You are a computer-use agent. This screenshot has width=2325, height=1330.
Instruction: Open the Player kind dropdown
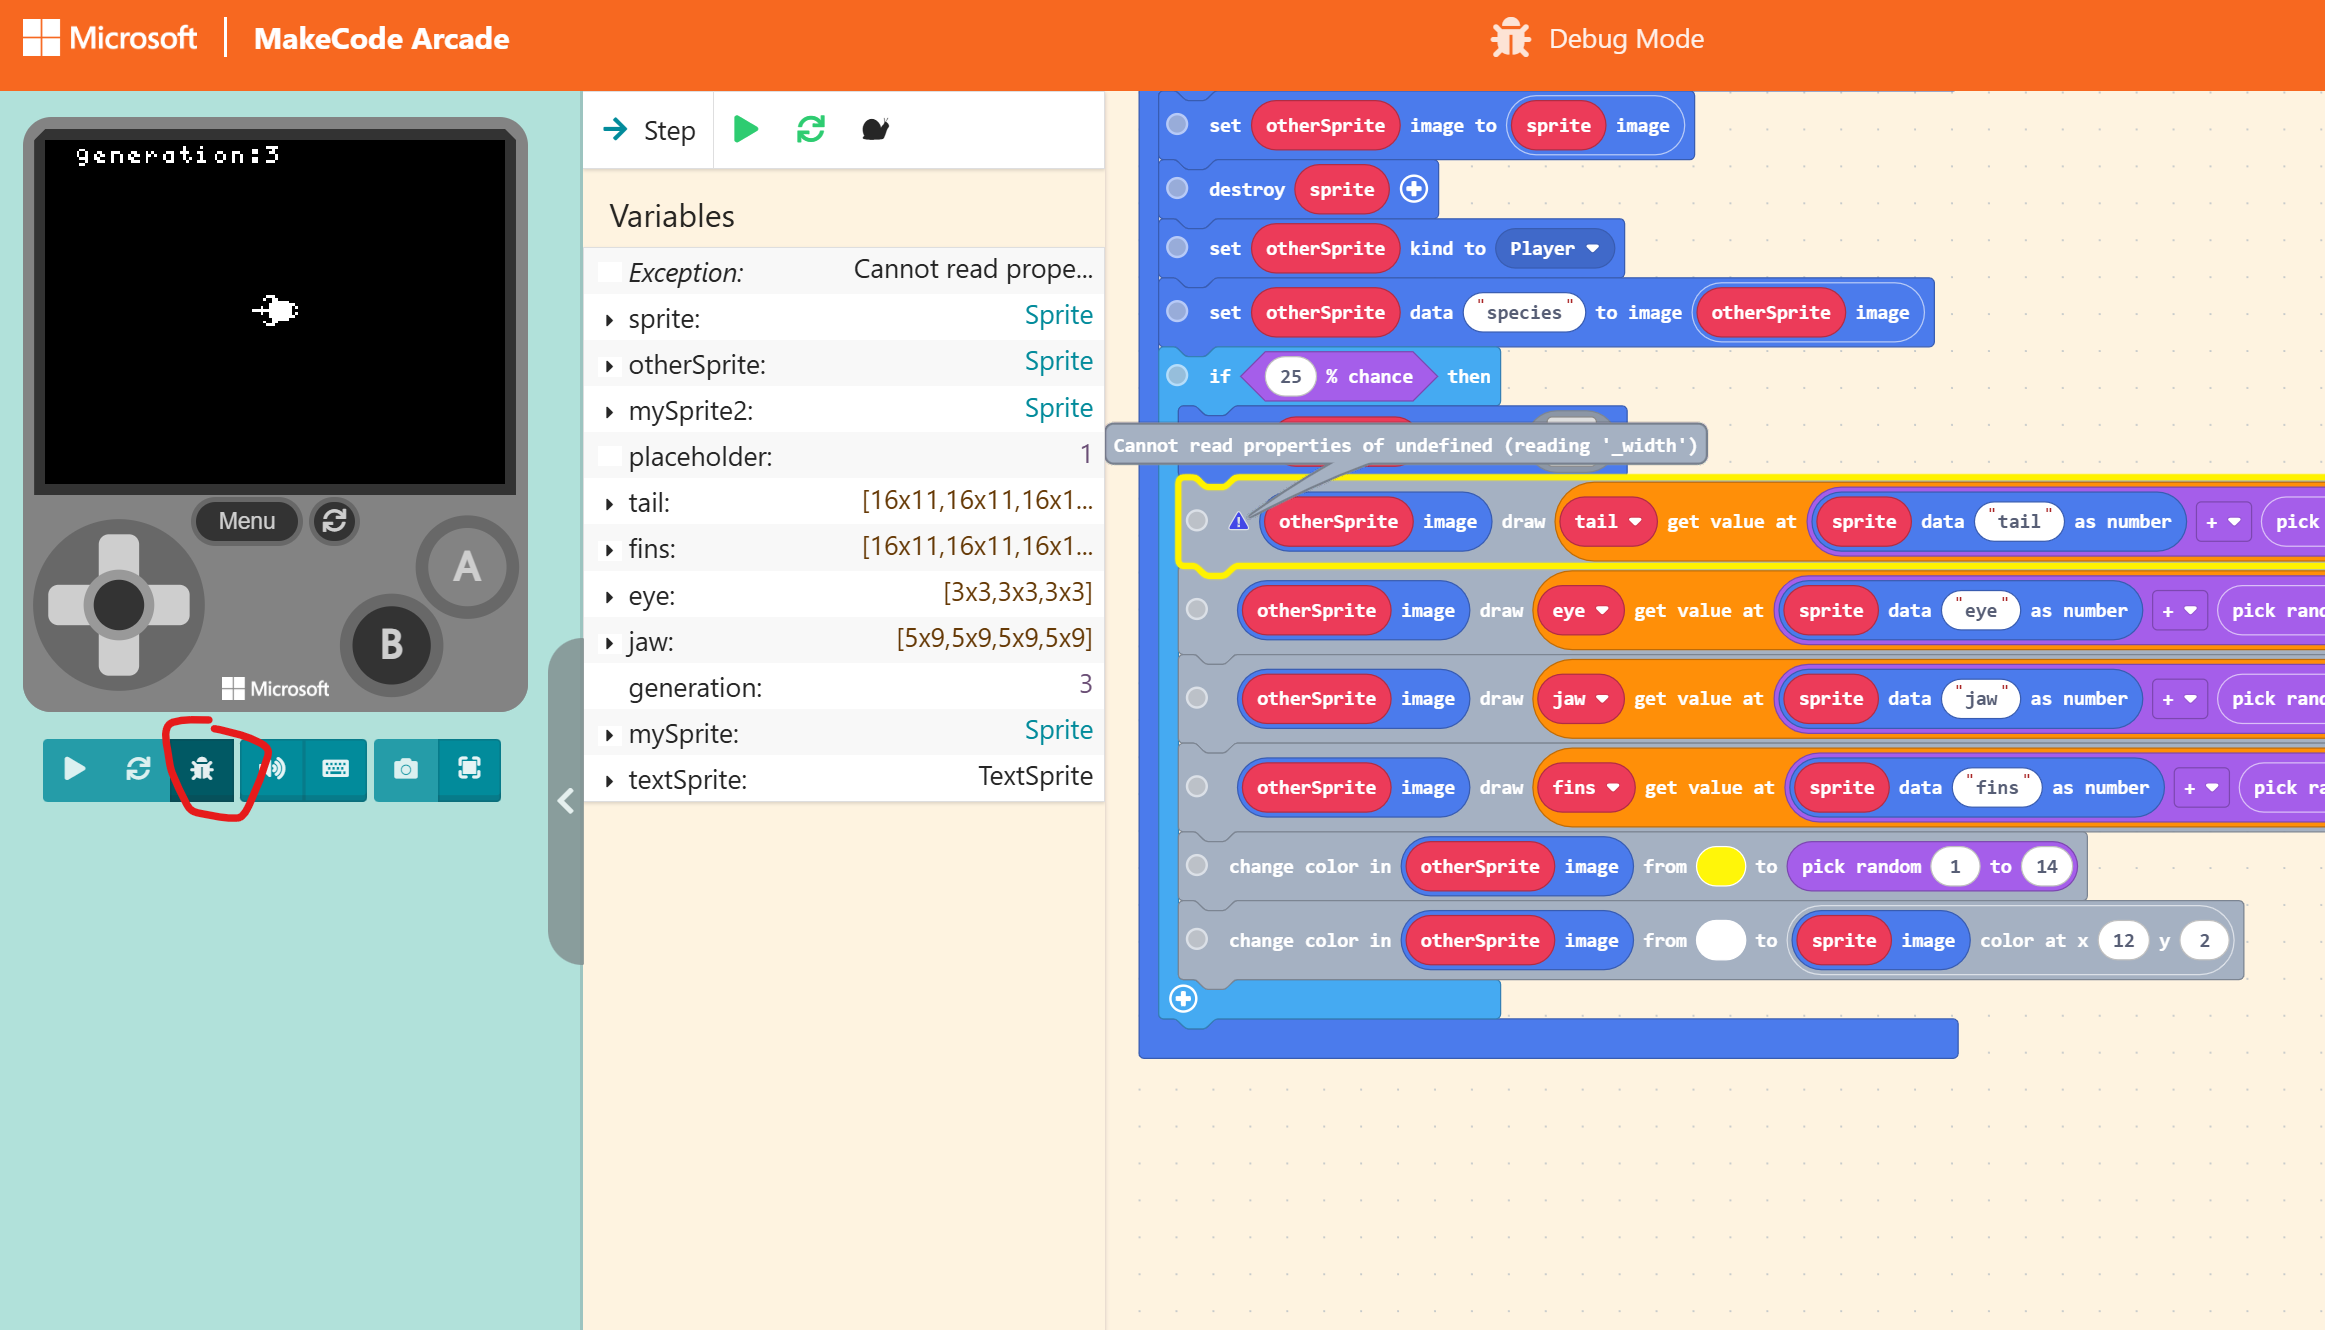coord(1554,248)
